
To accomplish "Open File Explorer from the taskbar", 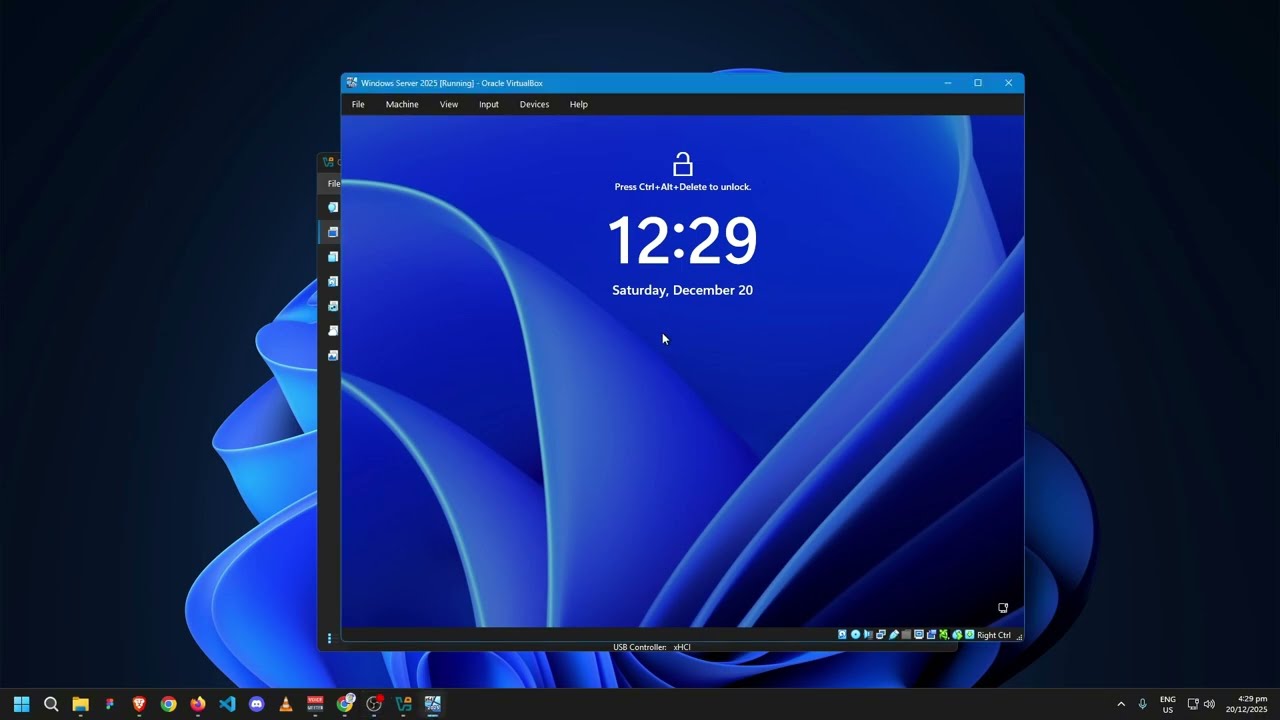I will coord(81,704).
